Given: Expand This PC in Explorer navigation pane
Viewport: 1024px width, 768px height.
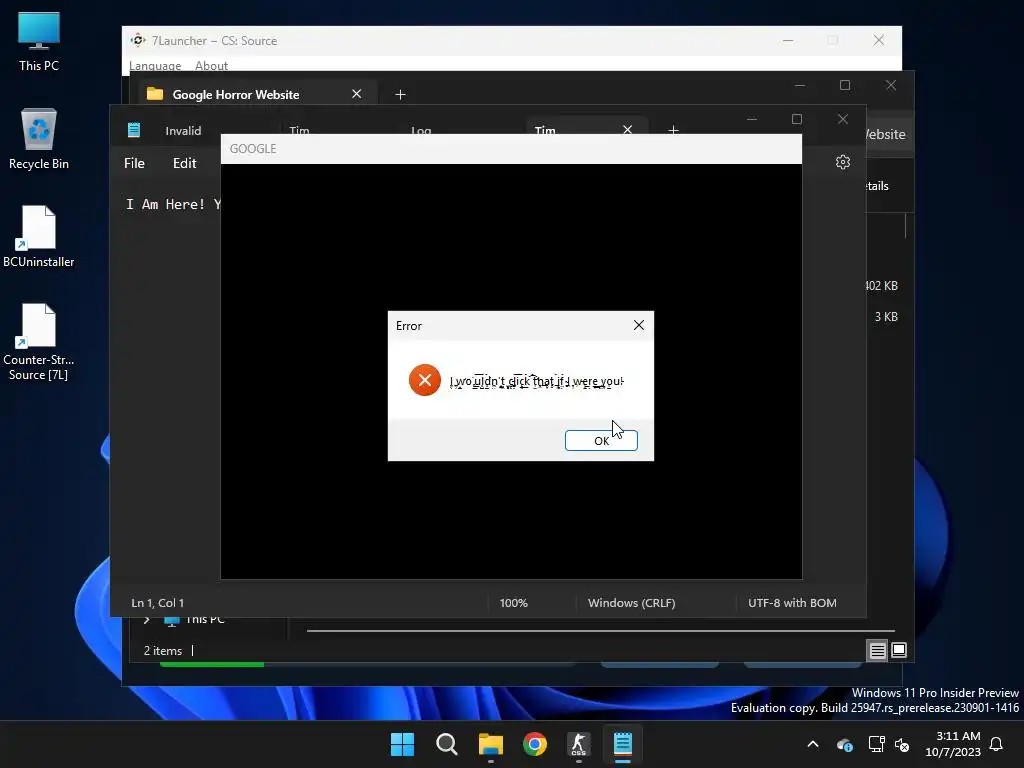Looking at the screenshot, I should click(147, 619).
